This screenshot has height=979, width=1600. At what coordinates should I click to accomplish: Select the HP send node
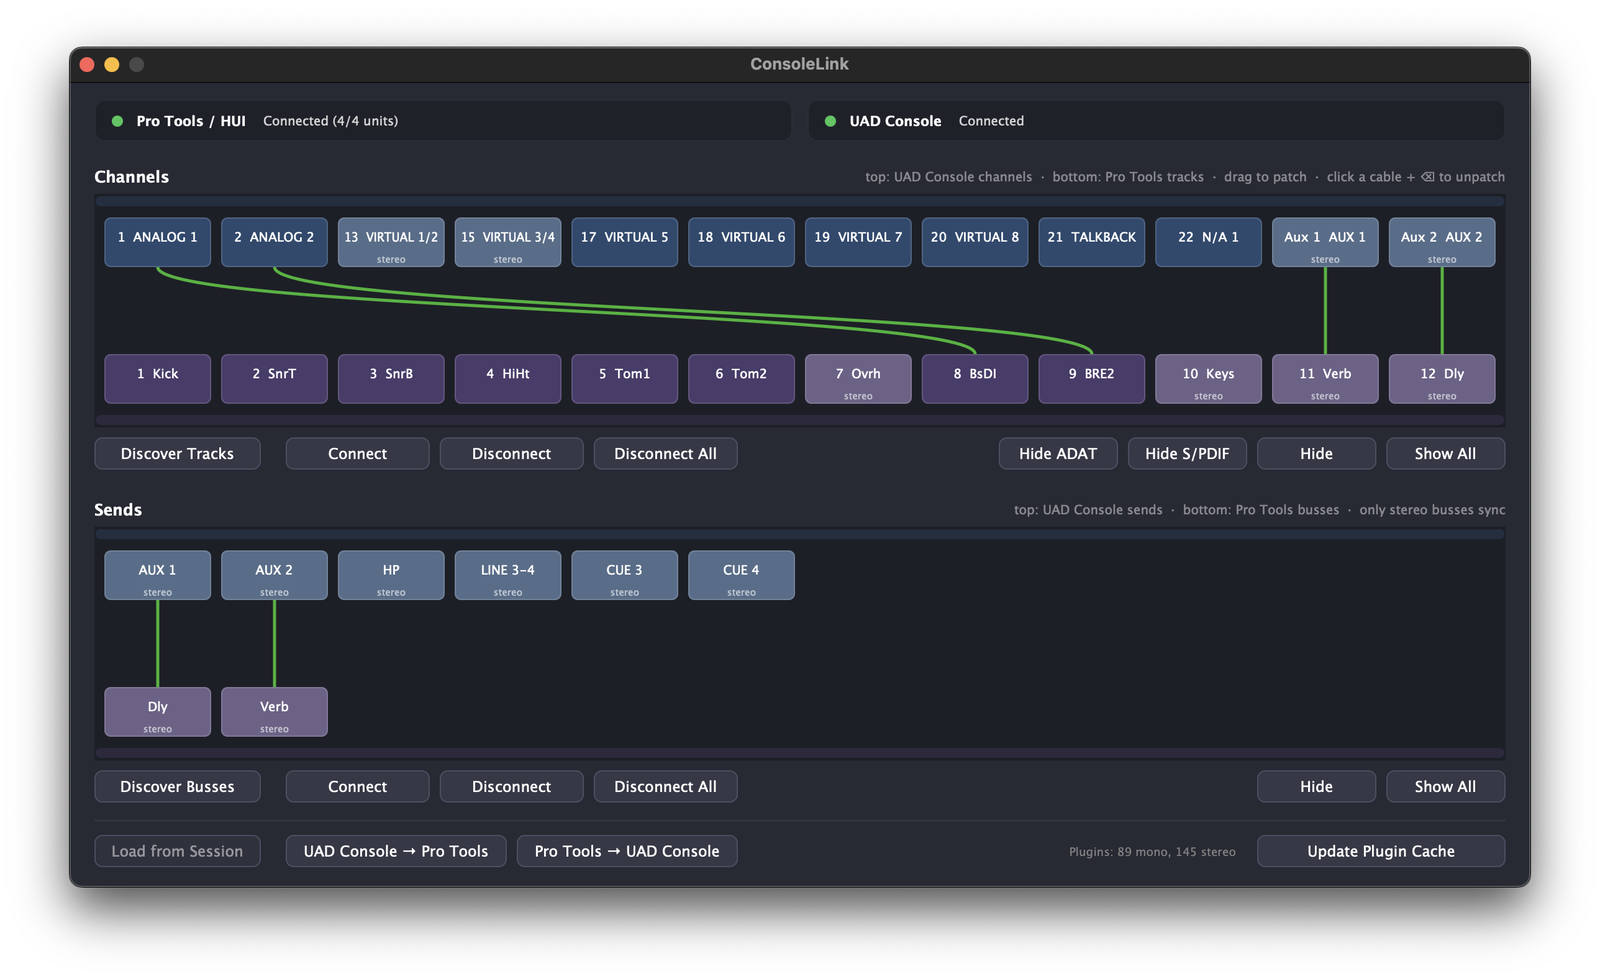tap(391, 575)
